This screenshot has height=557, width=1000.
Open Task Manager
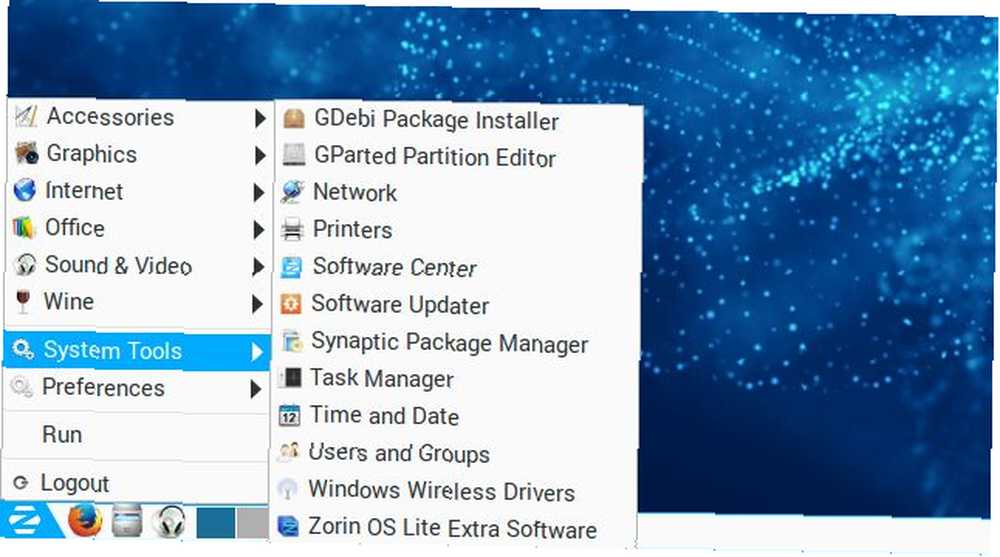(453, 378)
